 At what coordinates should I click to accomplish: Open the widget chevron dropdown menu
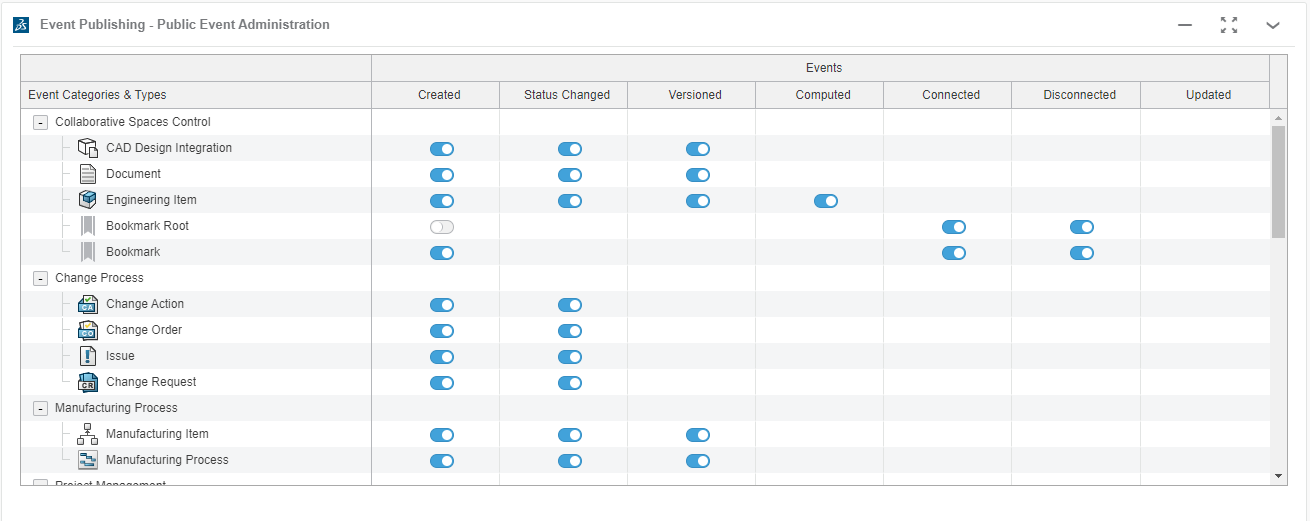pyautogui.click(x=1272, y=25)
